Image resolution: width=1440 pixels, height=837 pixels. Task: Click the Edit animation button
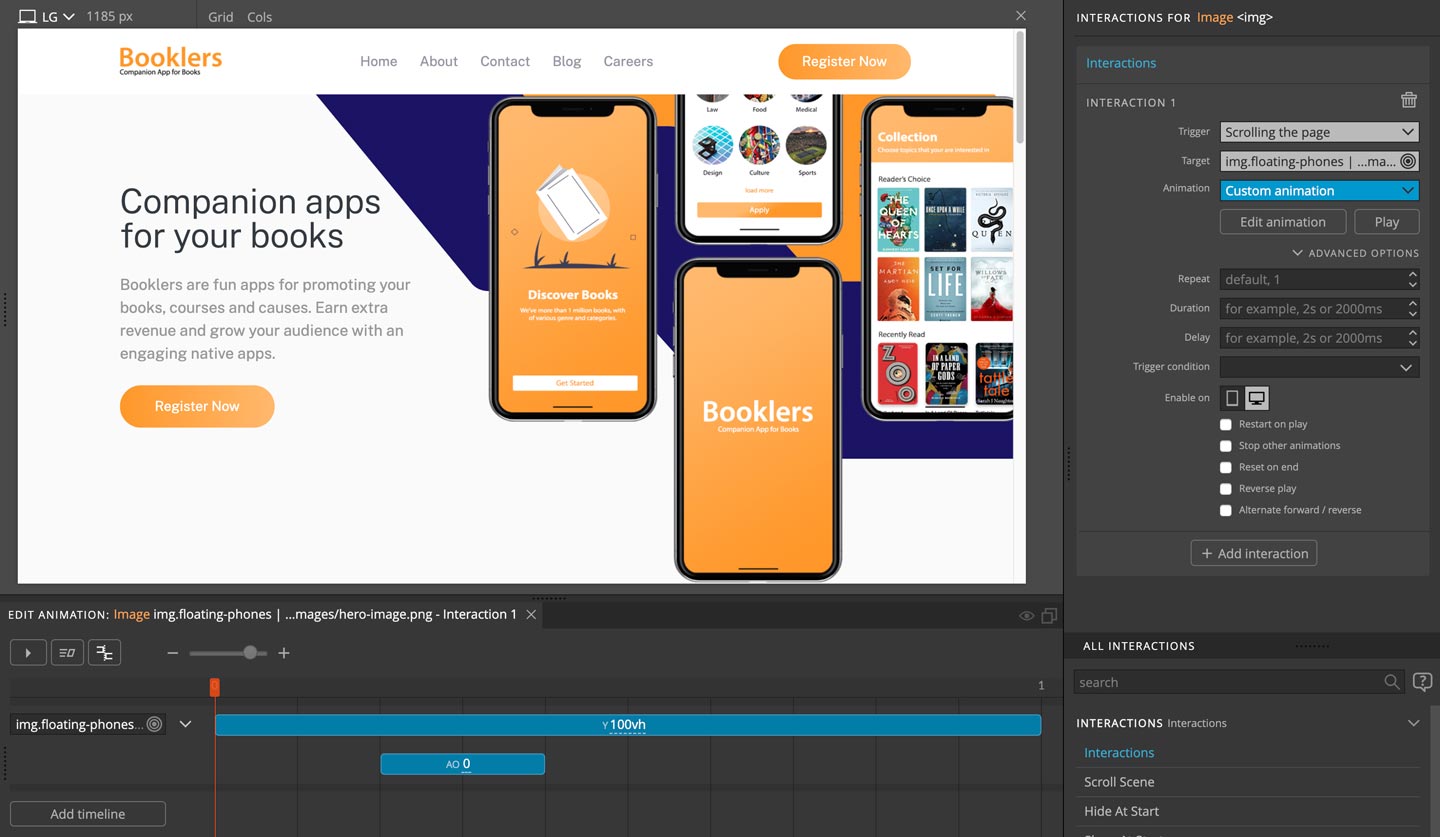[1283, 222]
